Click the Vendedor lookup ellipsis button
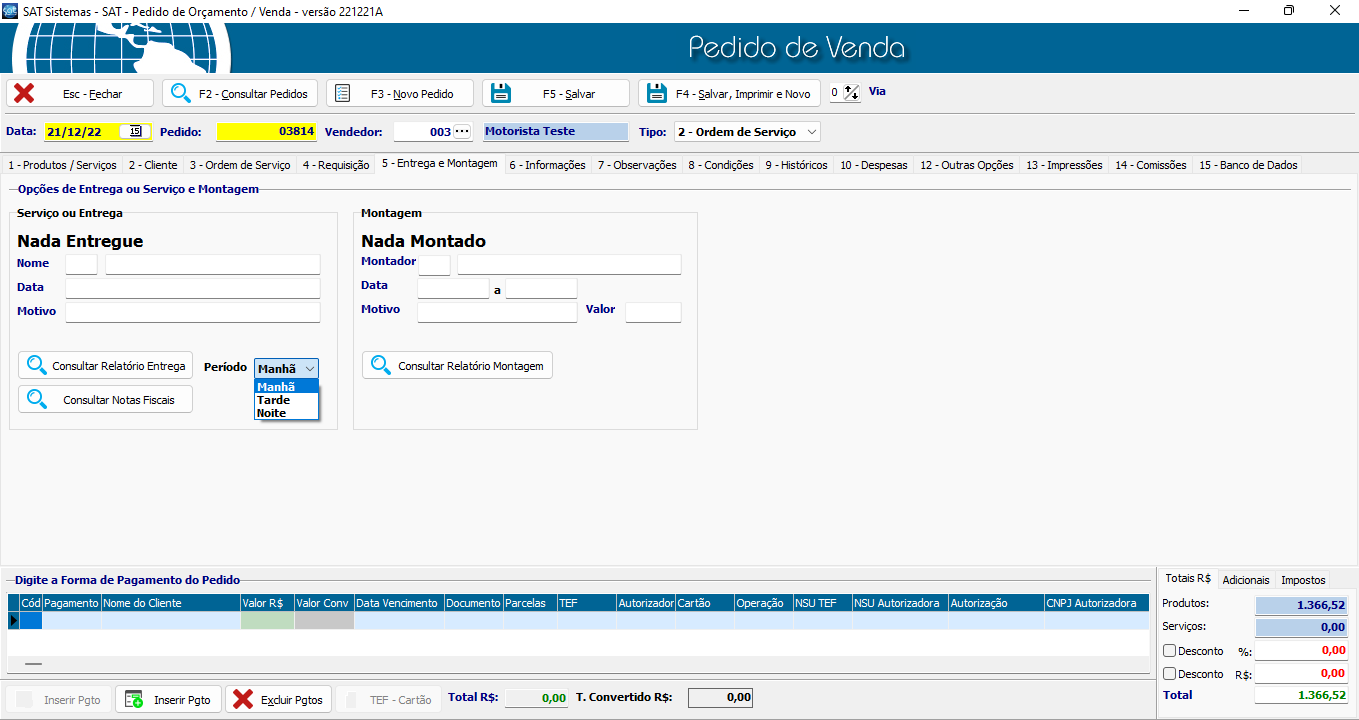The height and width of the screenshot is (720, 1359). 461,131
